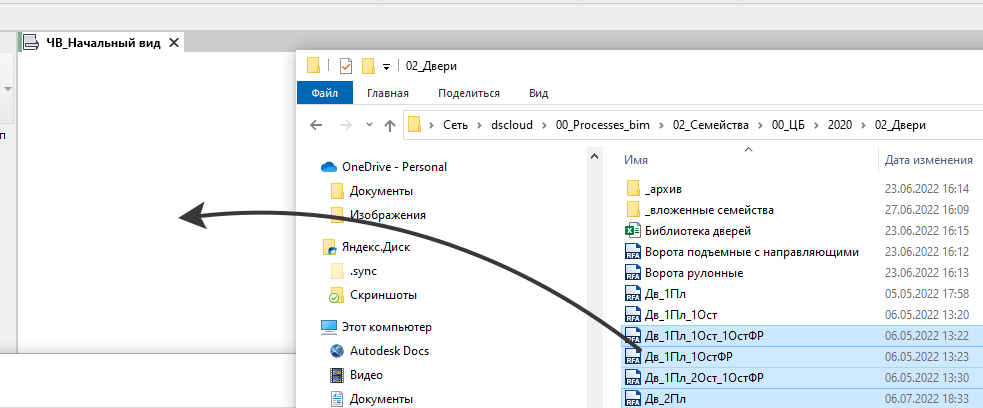Select Документы under Этот компьютер
Screen dimensions: 983x408
point(381,399)
